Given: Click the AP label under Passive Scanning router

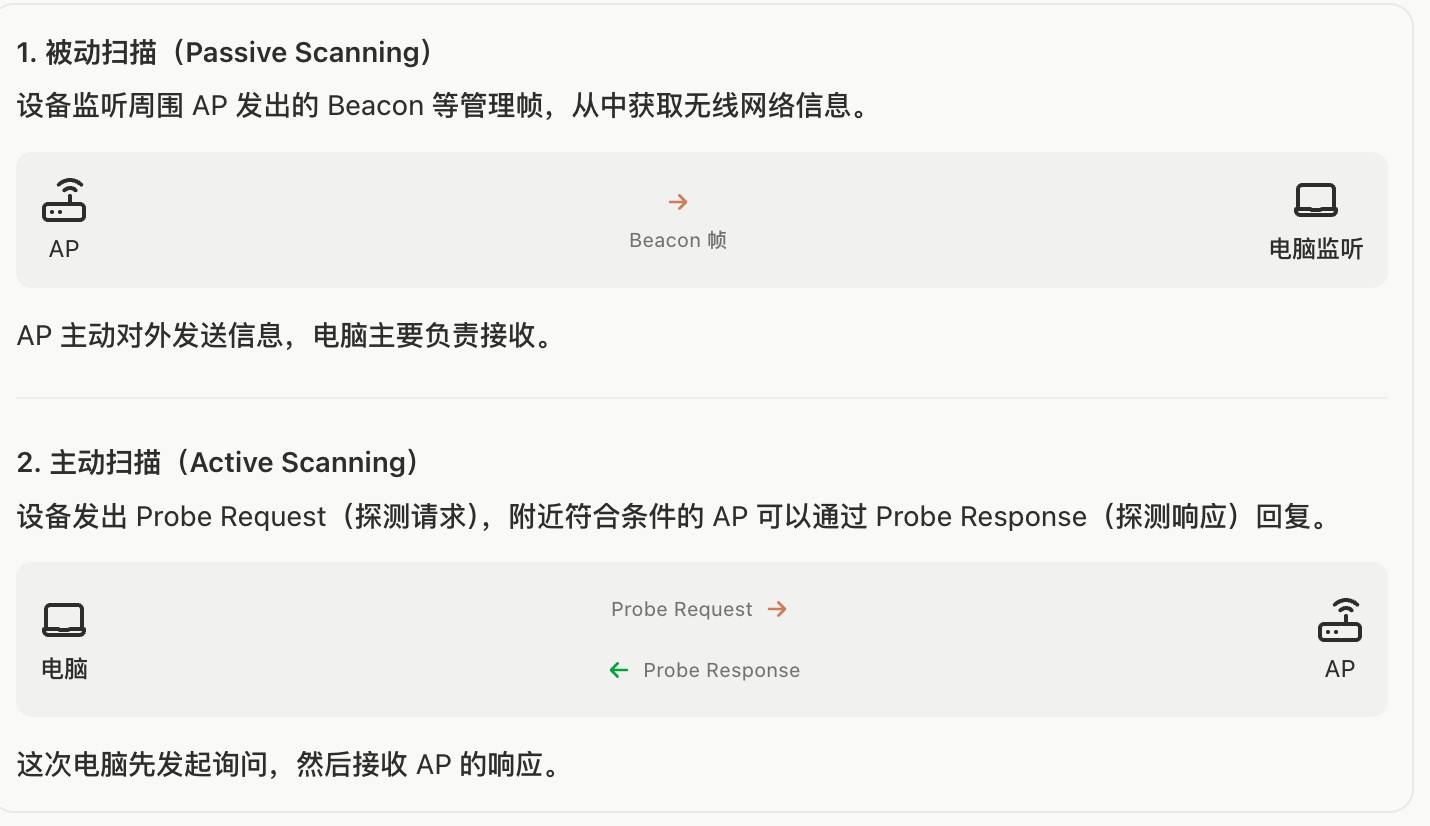Looking at the screenshot, I should coord(64,248).
